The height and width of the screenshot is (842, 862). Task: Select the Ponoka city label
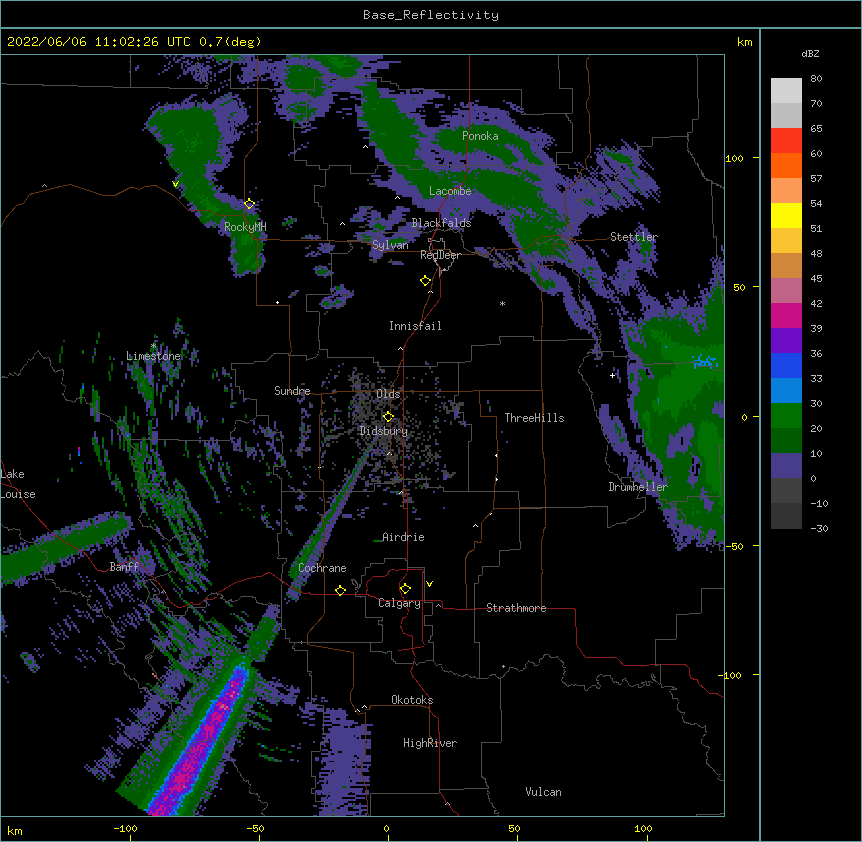[480, 136]
